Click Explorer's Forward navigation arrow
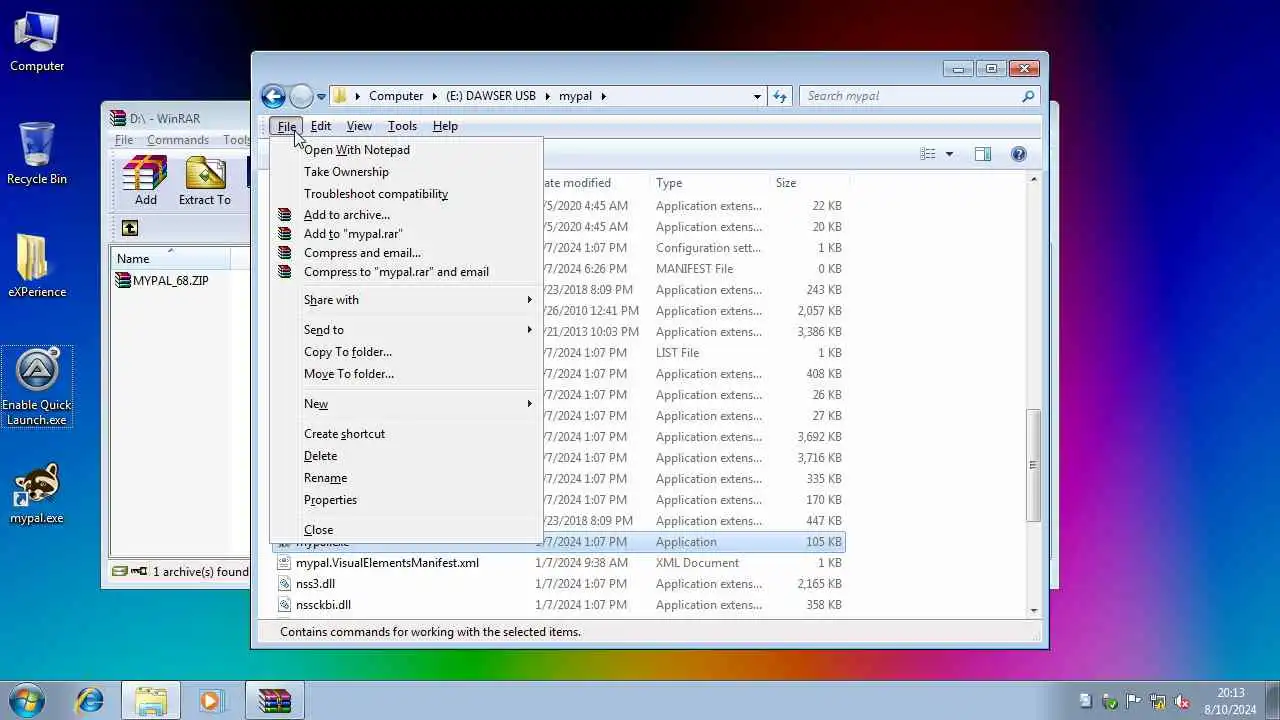 301,96
